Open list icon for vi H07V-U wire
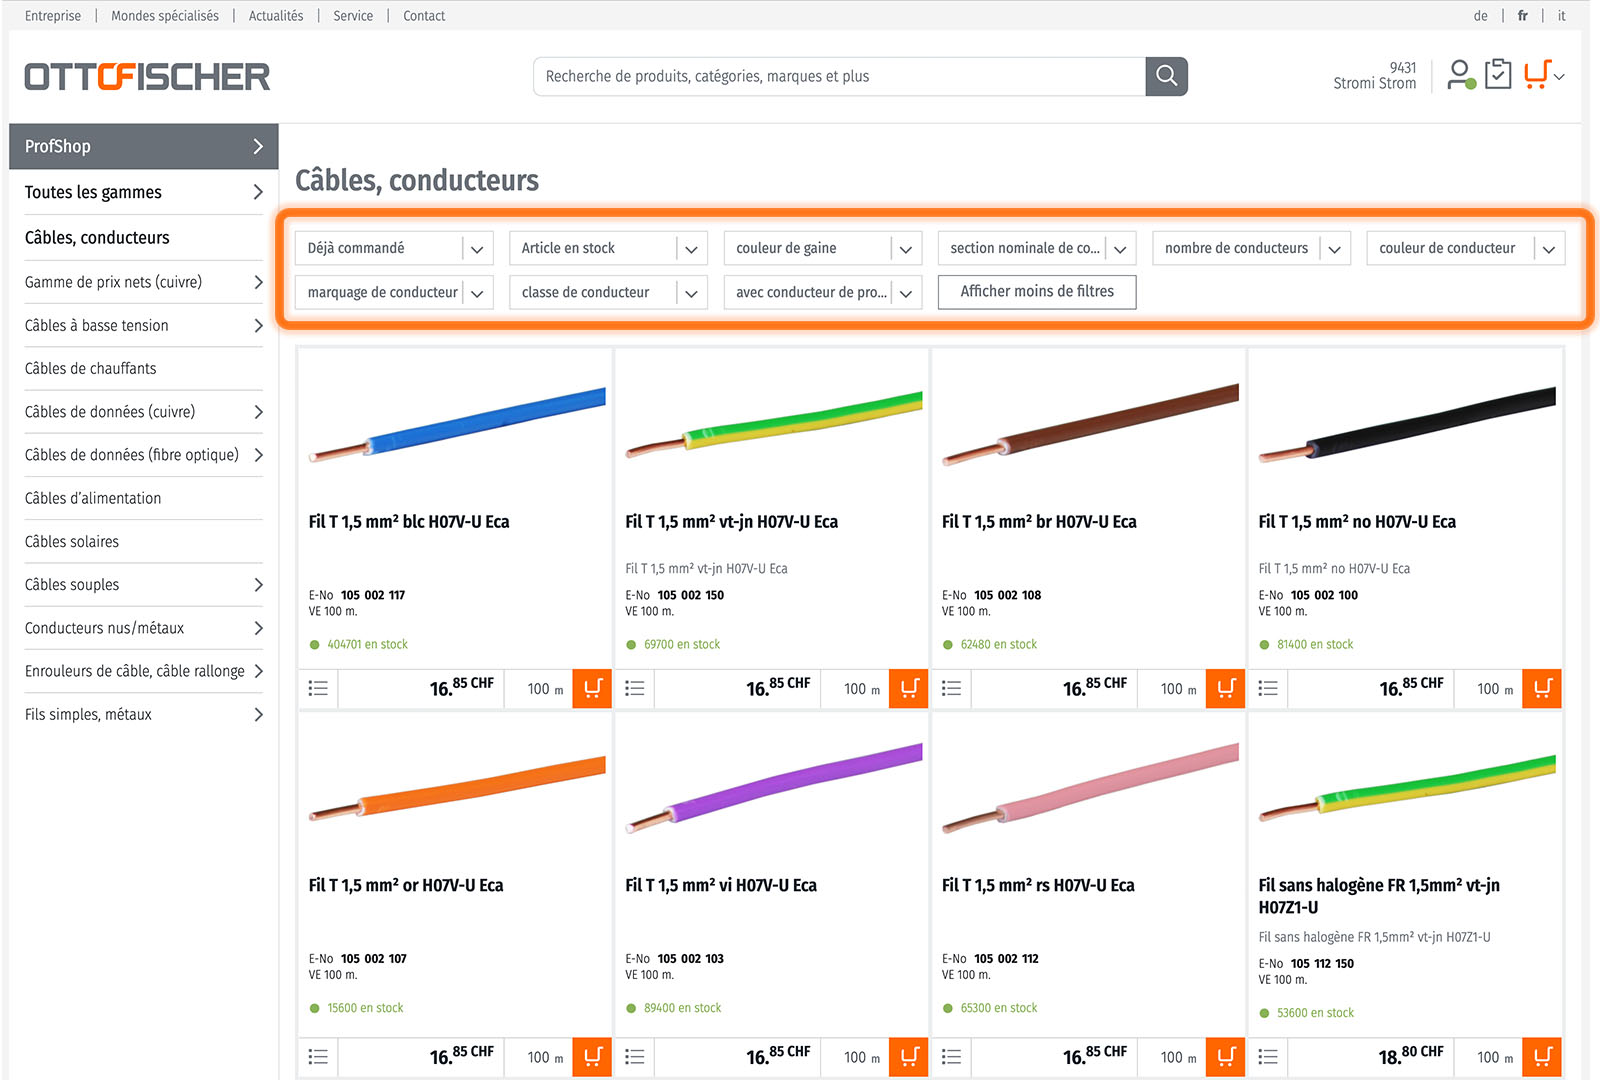 635,1057
